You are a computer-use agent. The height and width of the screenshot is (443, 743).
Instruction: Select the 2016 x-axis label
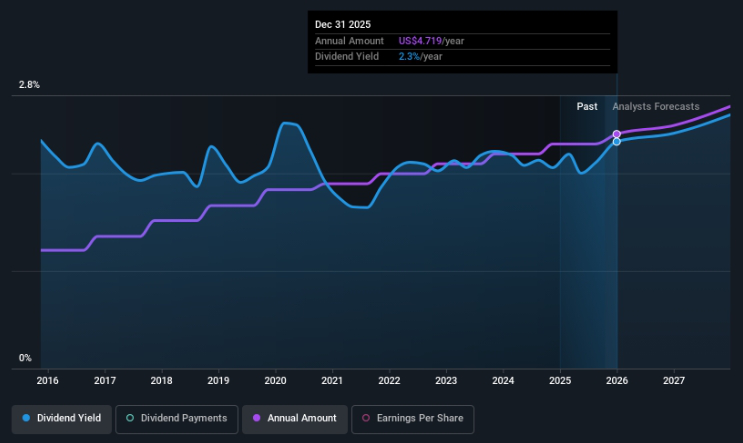coord(48,381)
